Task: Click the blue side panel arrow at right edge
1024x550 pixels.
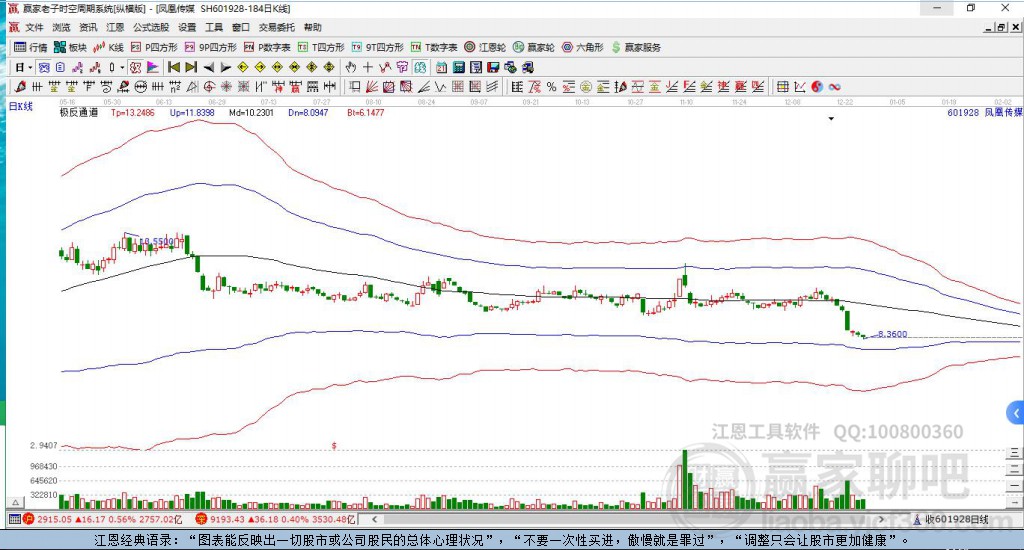Action: point(1016,412)
